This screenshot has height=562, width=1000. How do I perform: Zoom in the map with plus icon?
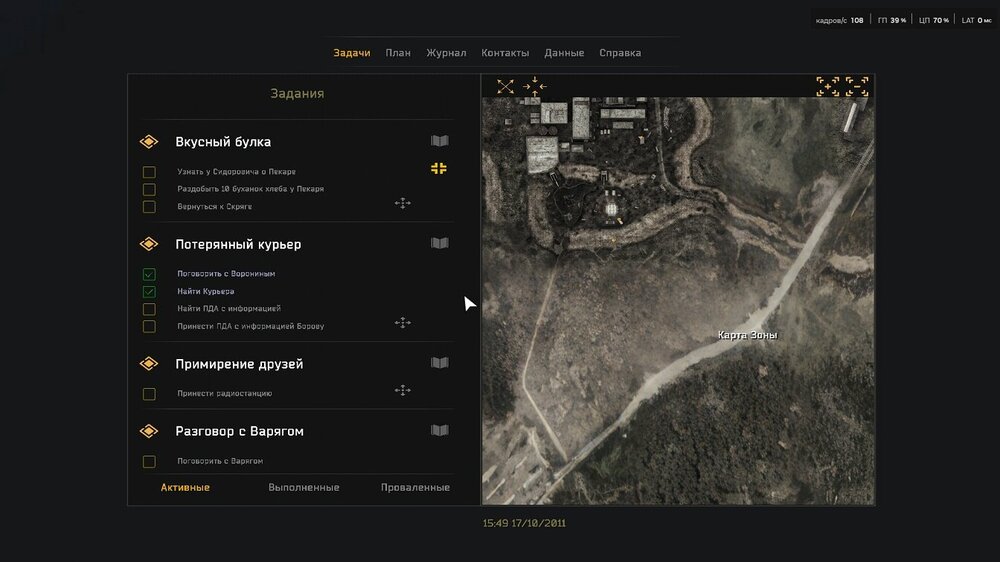coord(827,86)
